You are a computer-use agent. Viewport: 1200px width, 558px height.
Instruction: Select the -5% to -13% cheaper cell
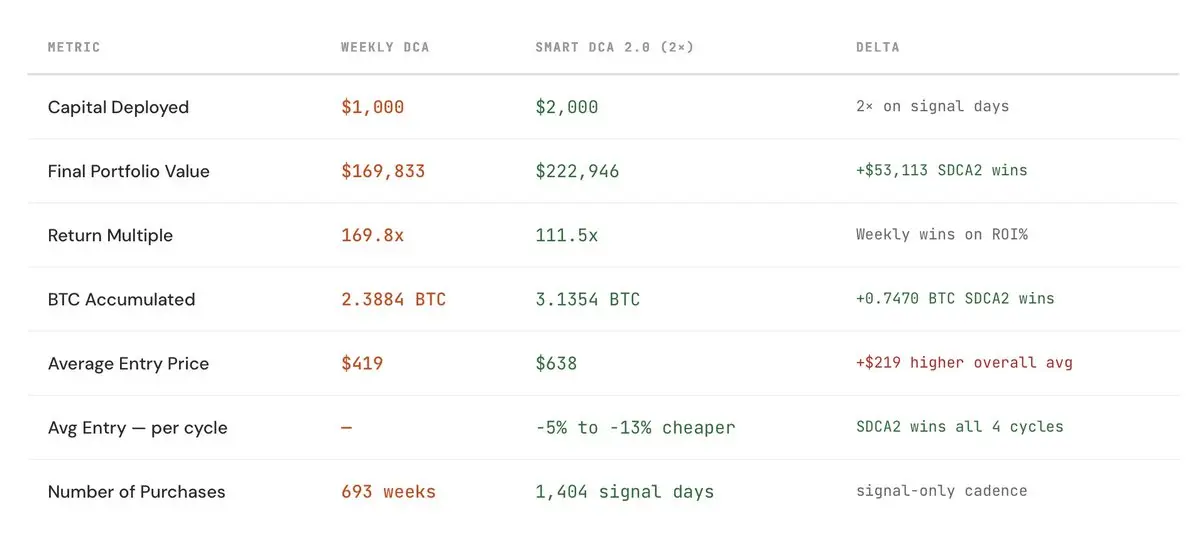tap(635, 427)
